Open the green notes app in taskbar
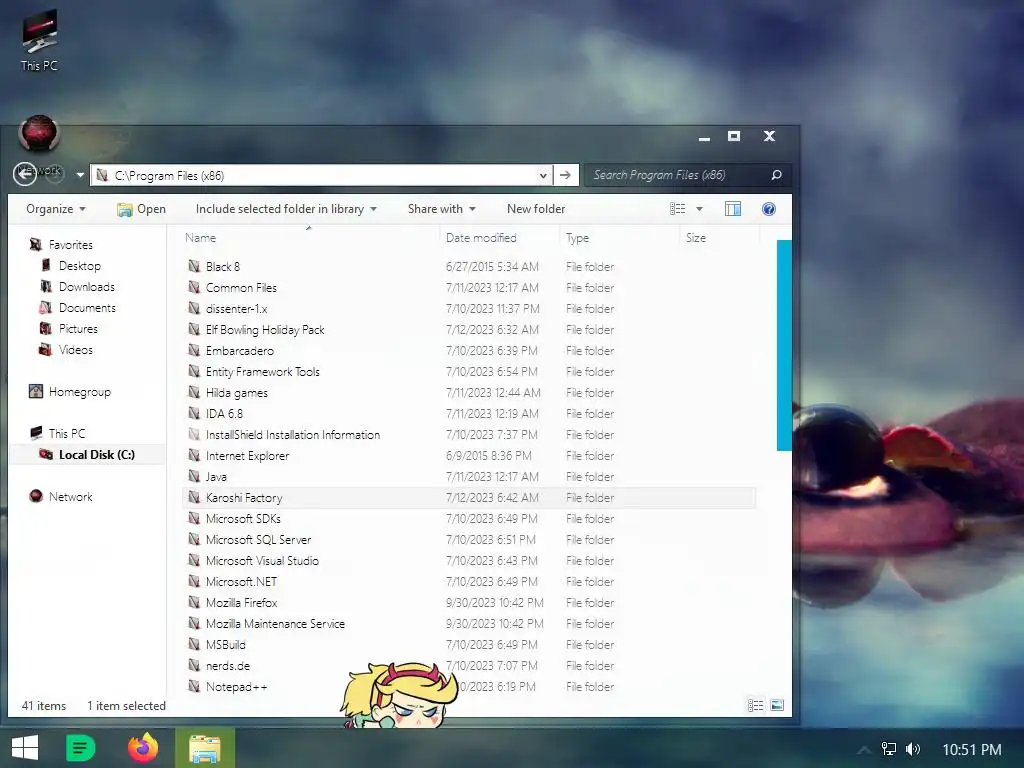The width and height of the screenshot is (1024, 768). [81, 748]
